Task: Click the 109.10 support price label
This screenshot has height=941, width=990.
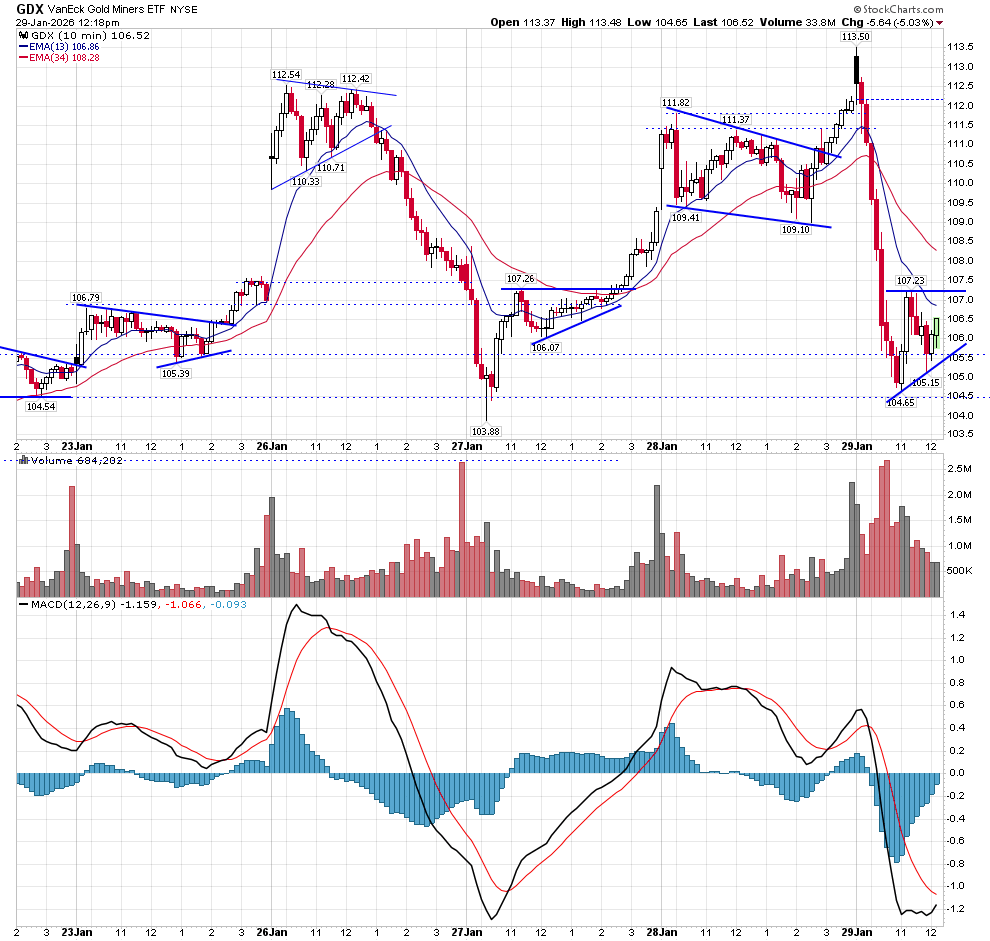Action: click(795, 229)
